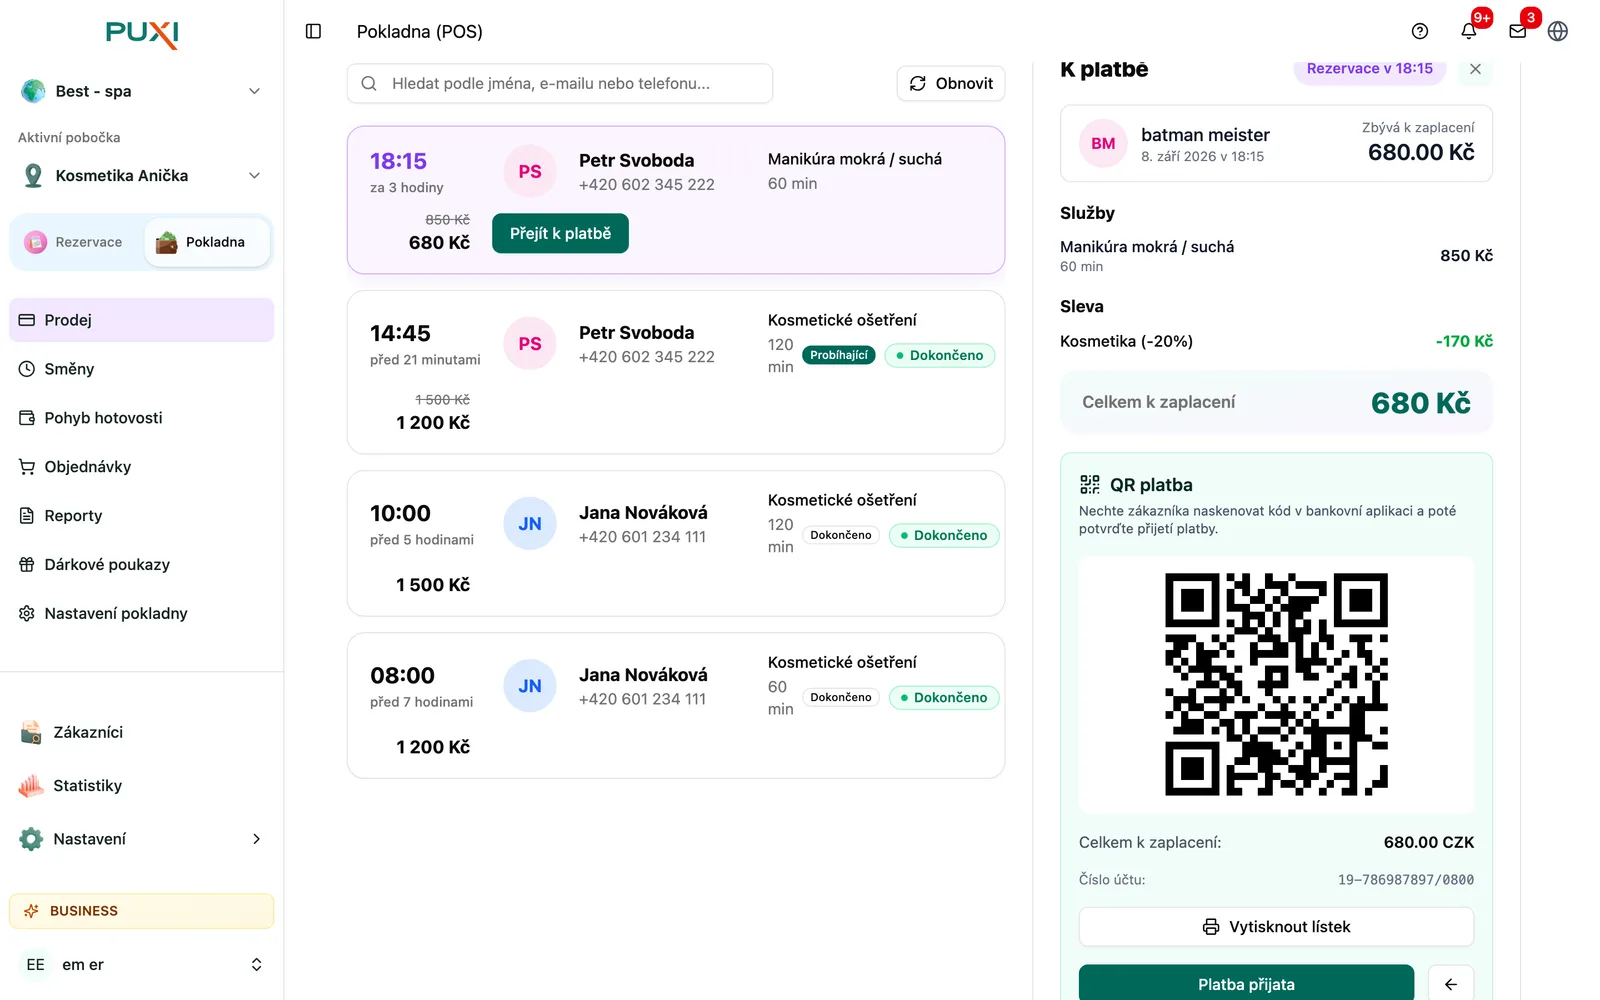Click the BM avatar of batman meister
Viewport: 1600px width, 1000px height.
coord(1103,144)
